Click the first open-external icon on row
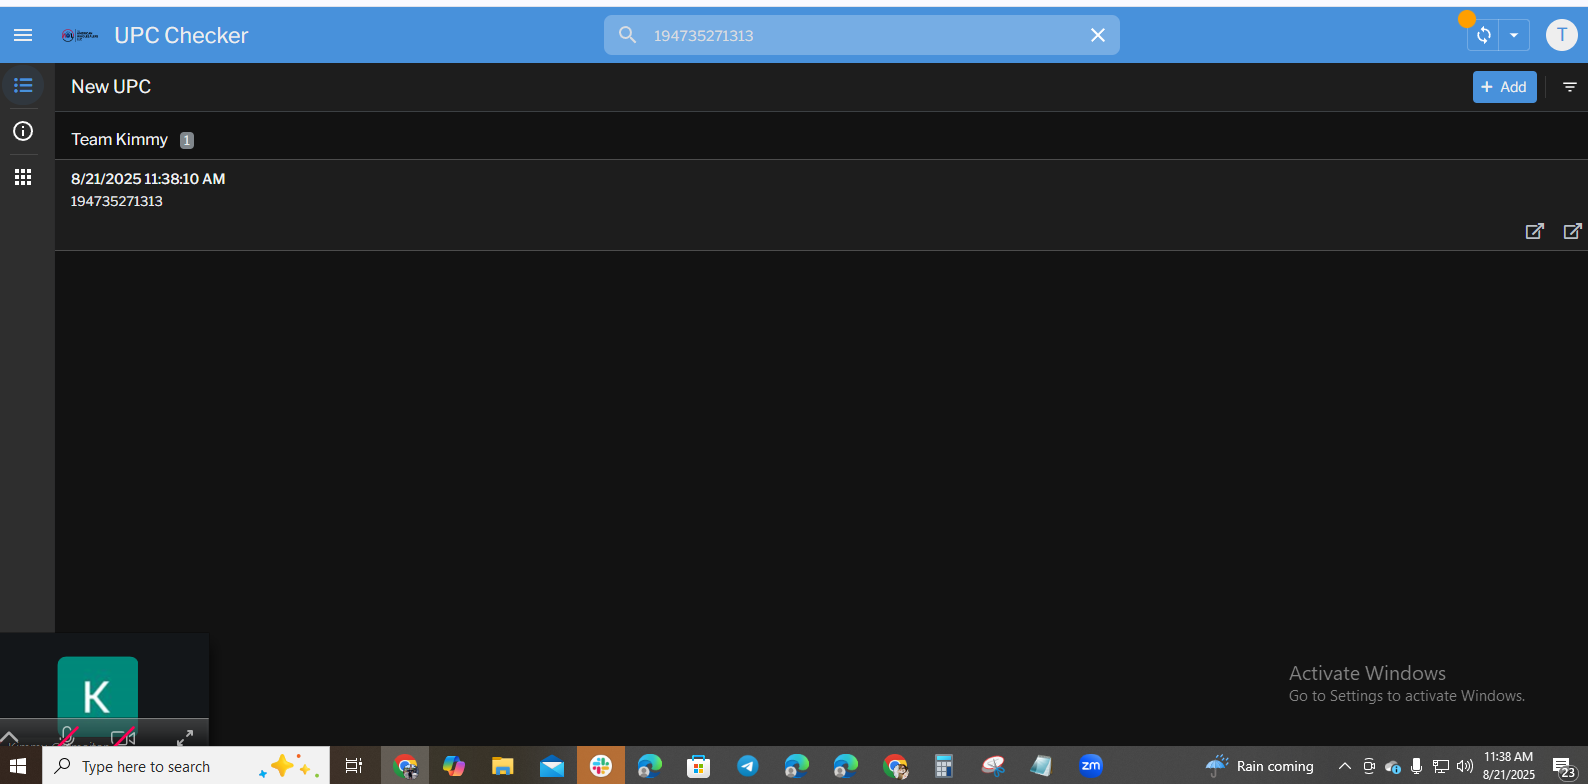Image resolution: width=1588 pixels, height=784 pixels. [x=1534, y=231]
